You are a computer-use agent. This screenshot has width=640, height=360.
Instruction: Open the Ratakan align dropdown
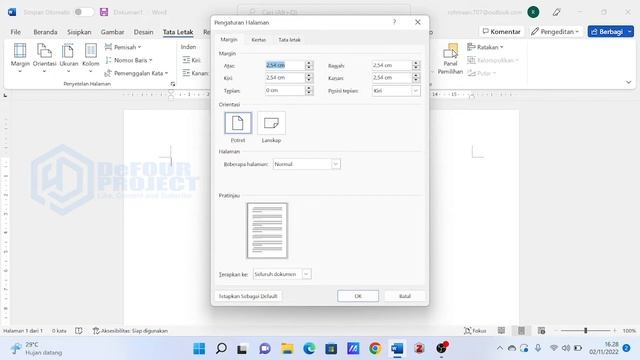[x=485, y=47]
